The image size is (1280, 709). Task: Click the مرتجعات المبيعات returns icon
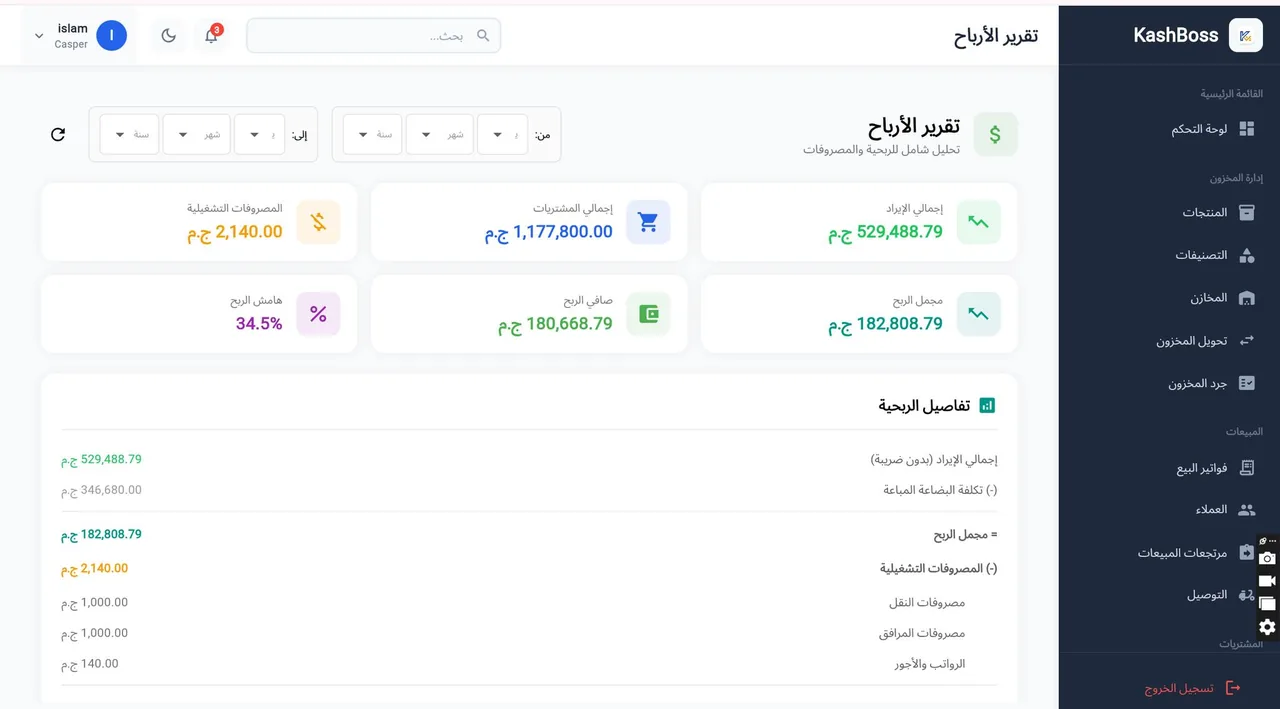click(1245, 552)
